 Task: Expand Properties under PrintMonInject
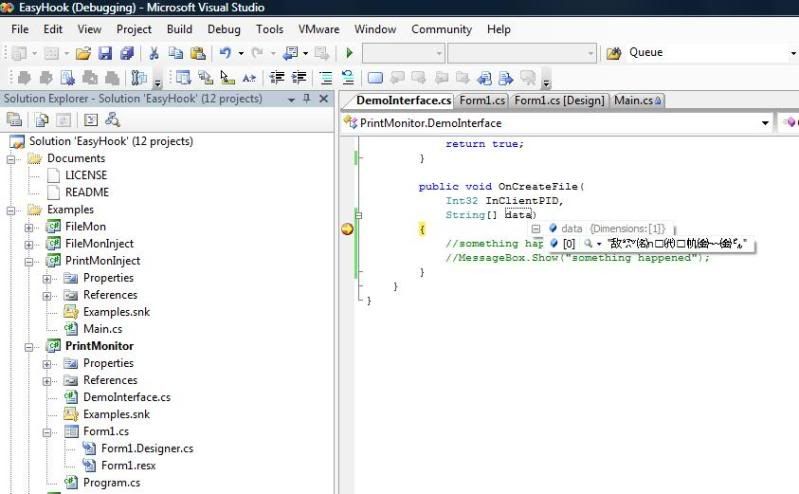tap(47, 279)
